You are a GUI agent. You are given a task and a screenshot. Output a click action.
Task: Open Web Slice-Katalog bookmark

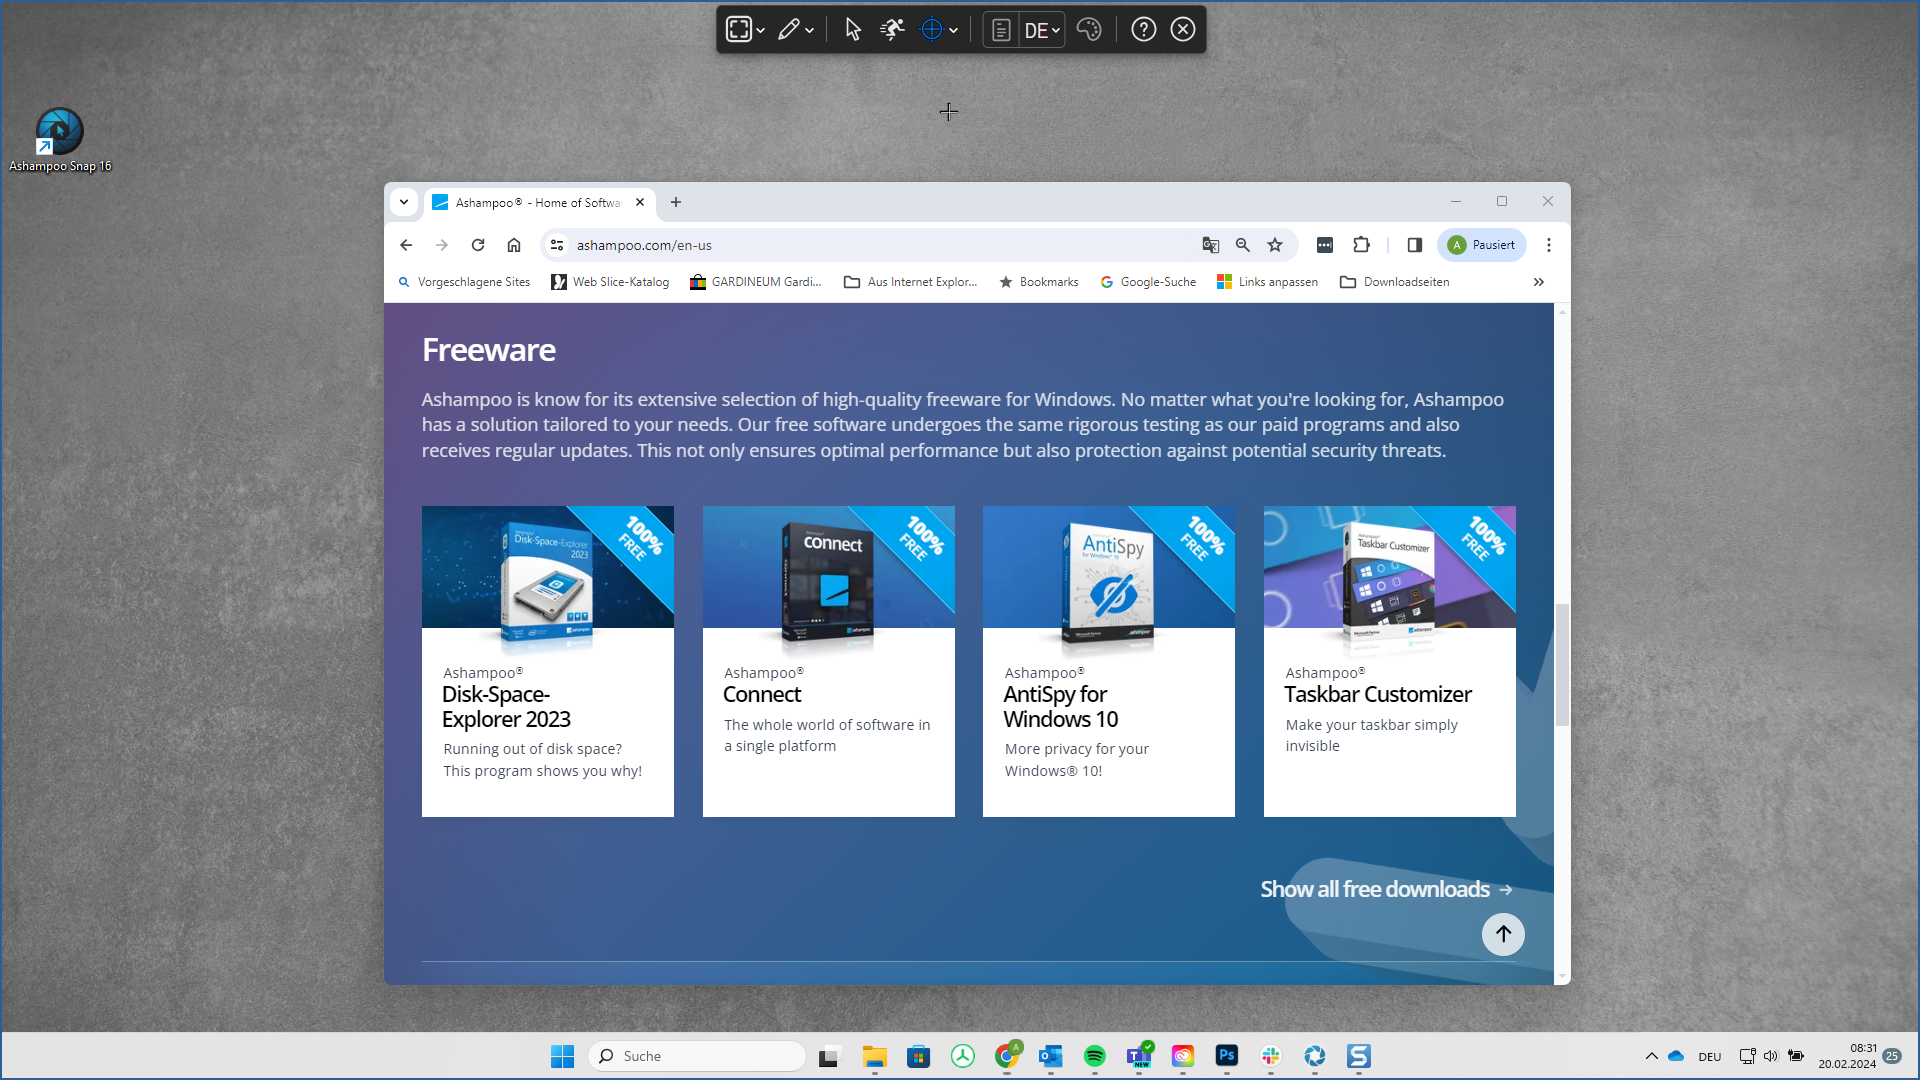pyautogui.click(x=610, y=282)
